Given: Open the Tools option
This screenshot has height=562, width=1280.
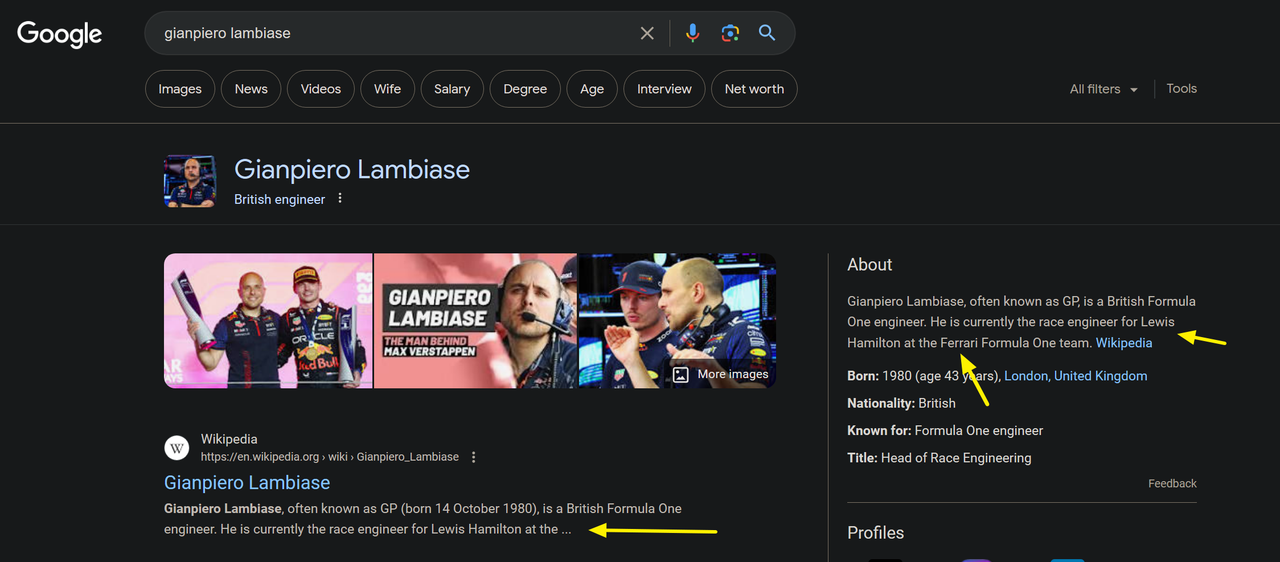Looking at the screenshot, I should click(x=1181, y=88).
